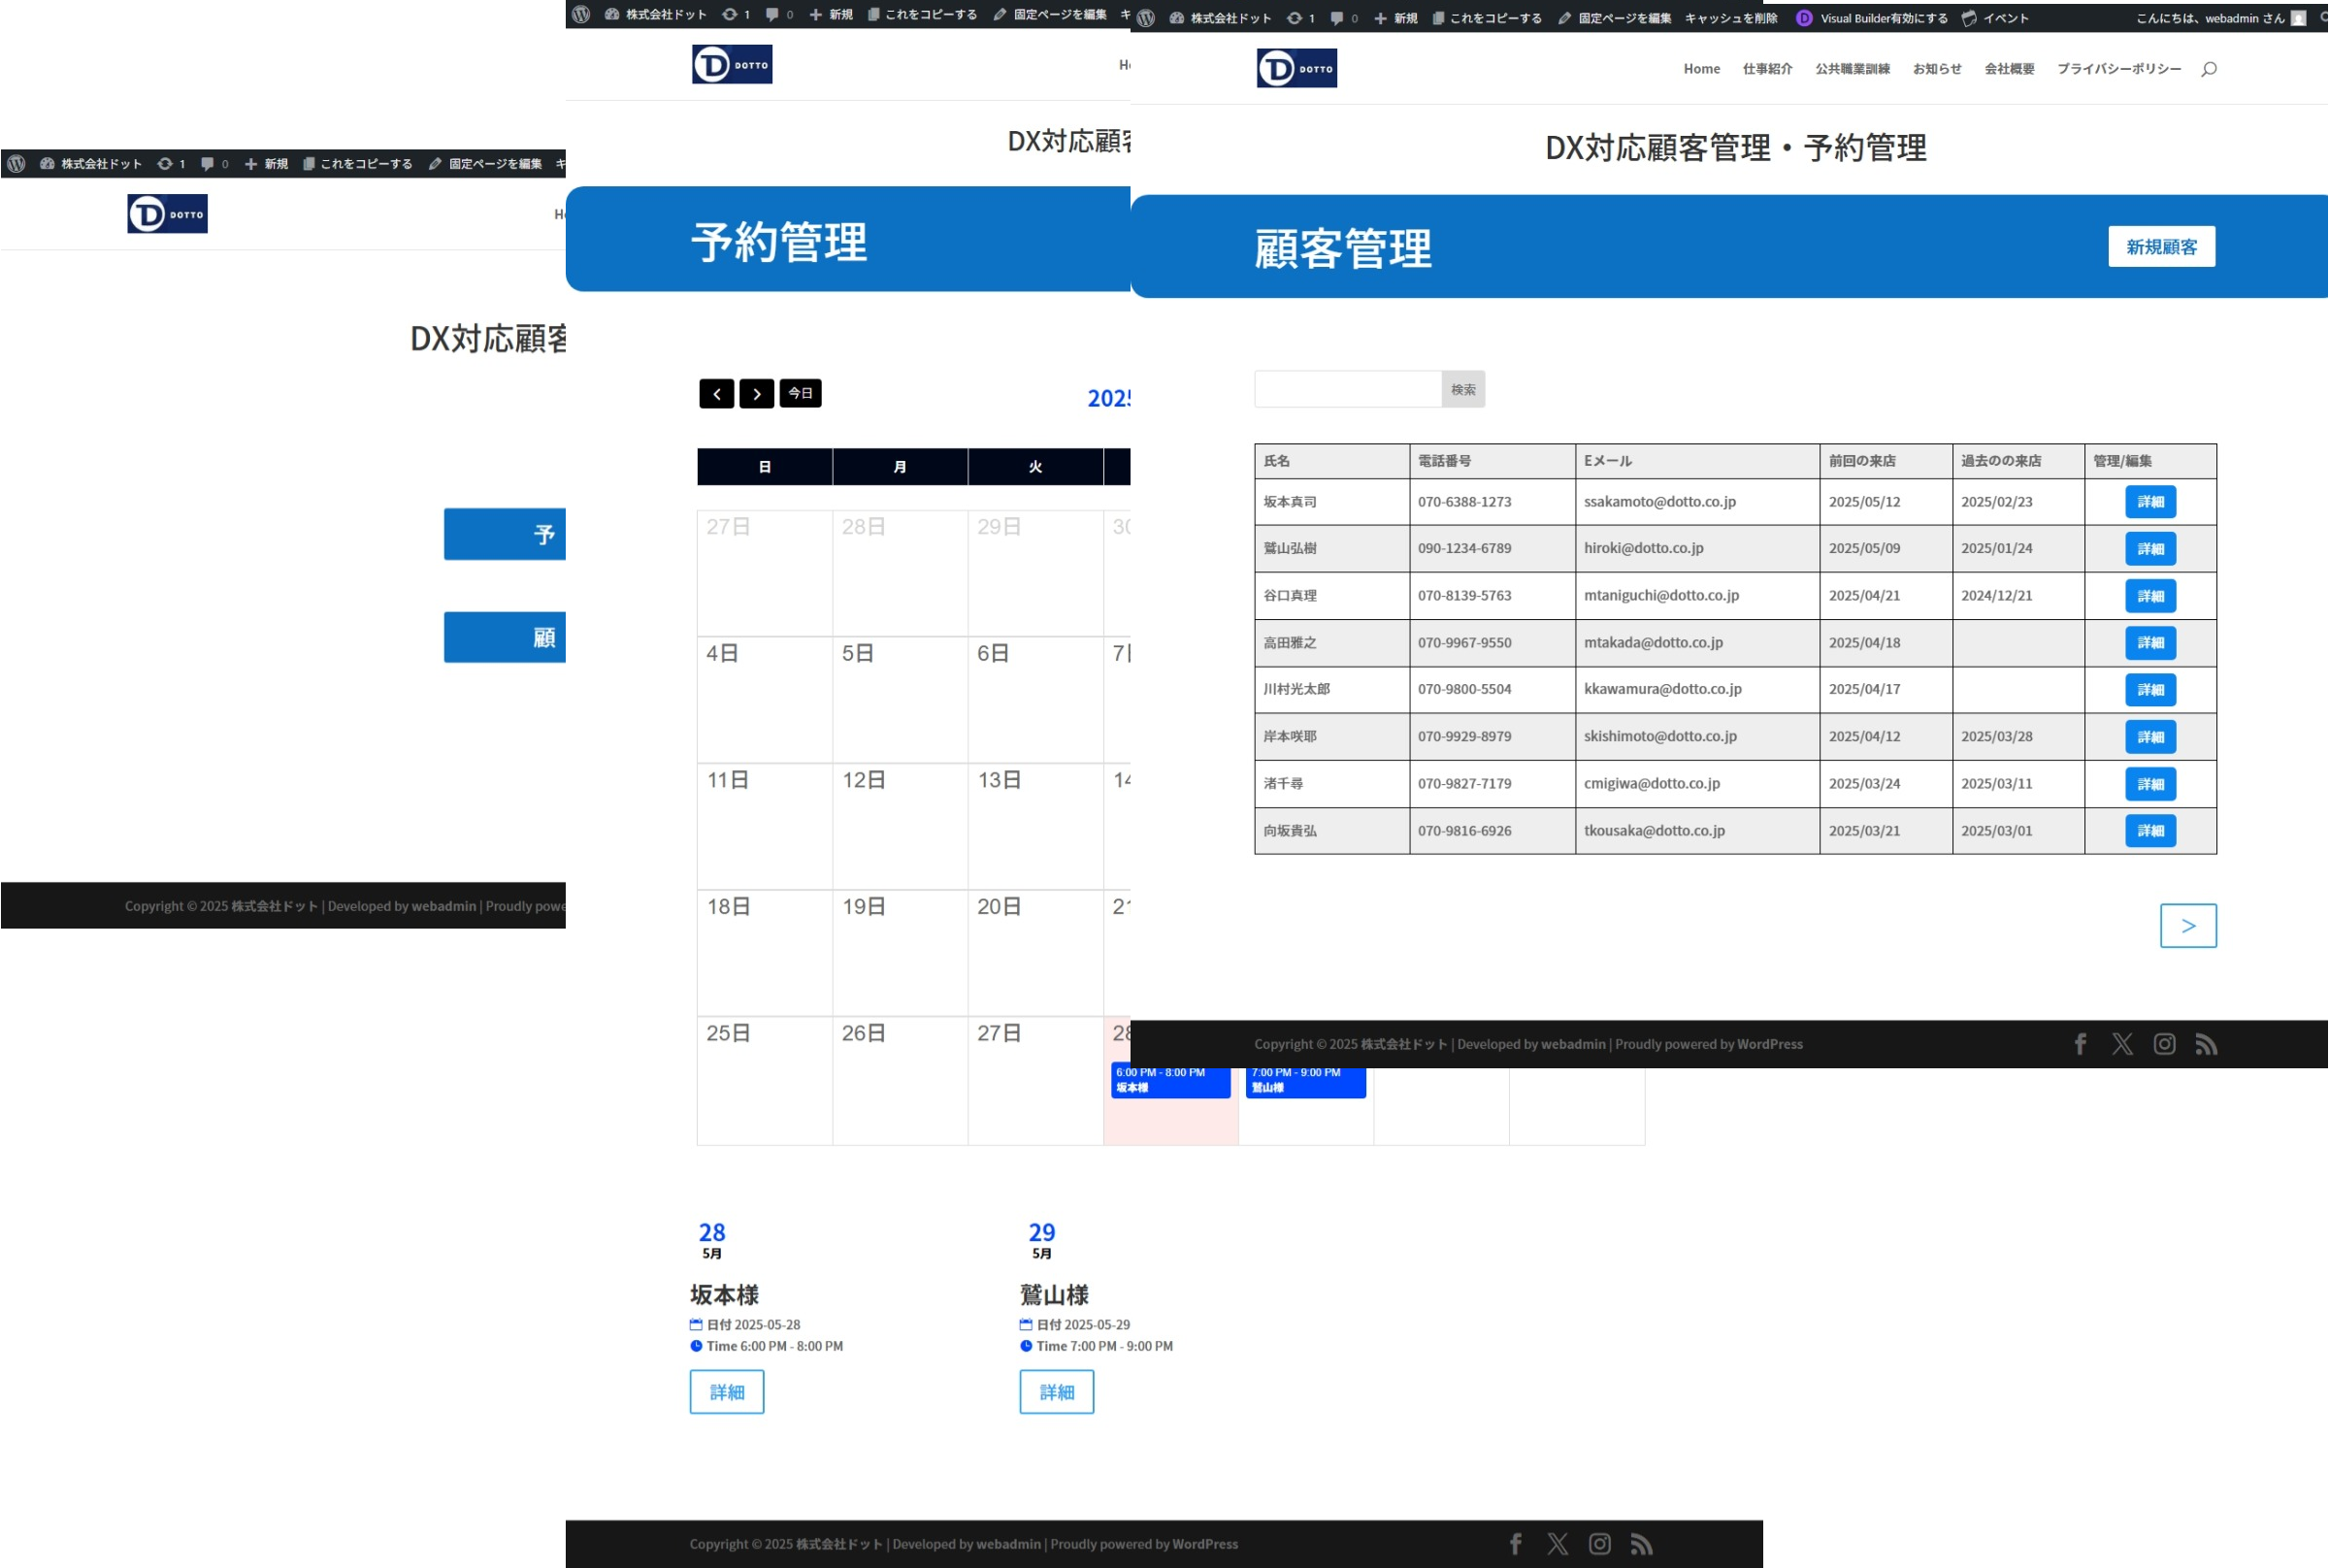Image resolution: width=2329 pixels, height=1568 pixels.
Task: Click the DOTTO logo on customer management page
Action: click(x=1296, y=68)
